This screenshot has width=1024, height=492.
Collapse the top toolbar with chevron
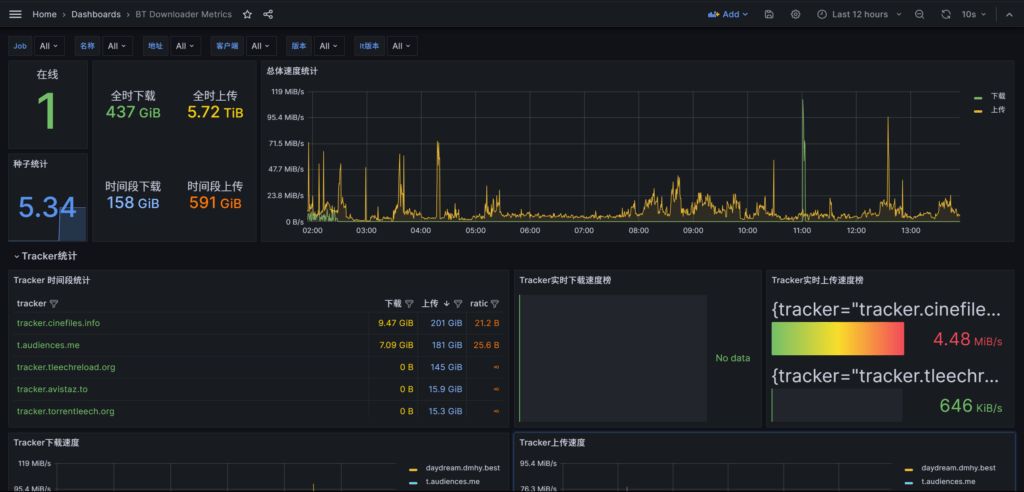tap(1008, 14)
